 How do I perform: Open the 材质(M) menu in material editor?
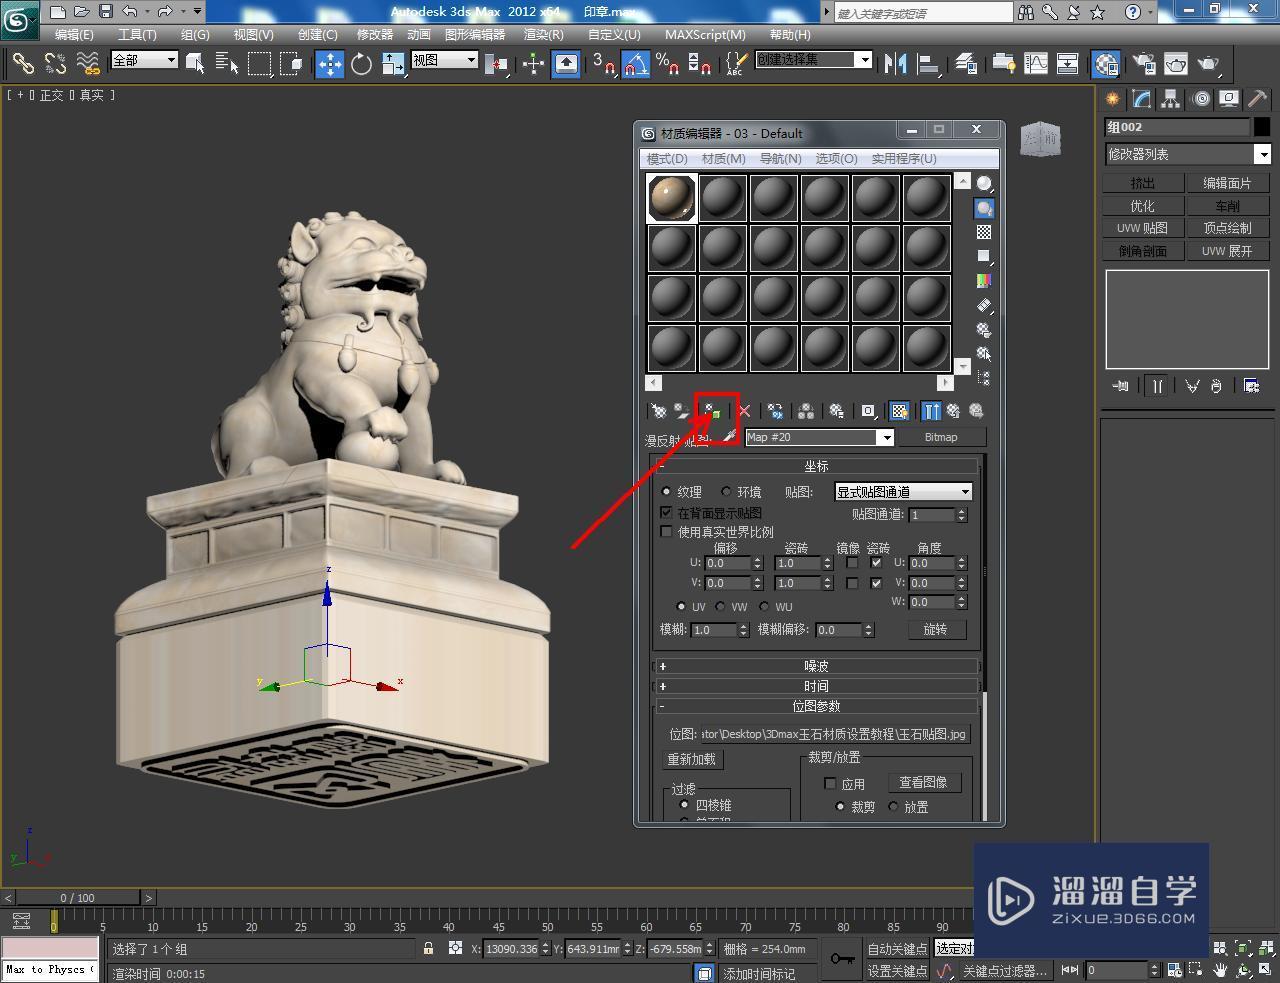724,158
